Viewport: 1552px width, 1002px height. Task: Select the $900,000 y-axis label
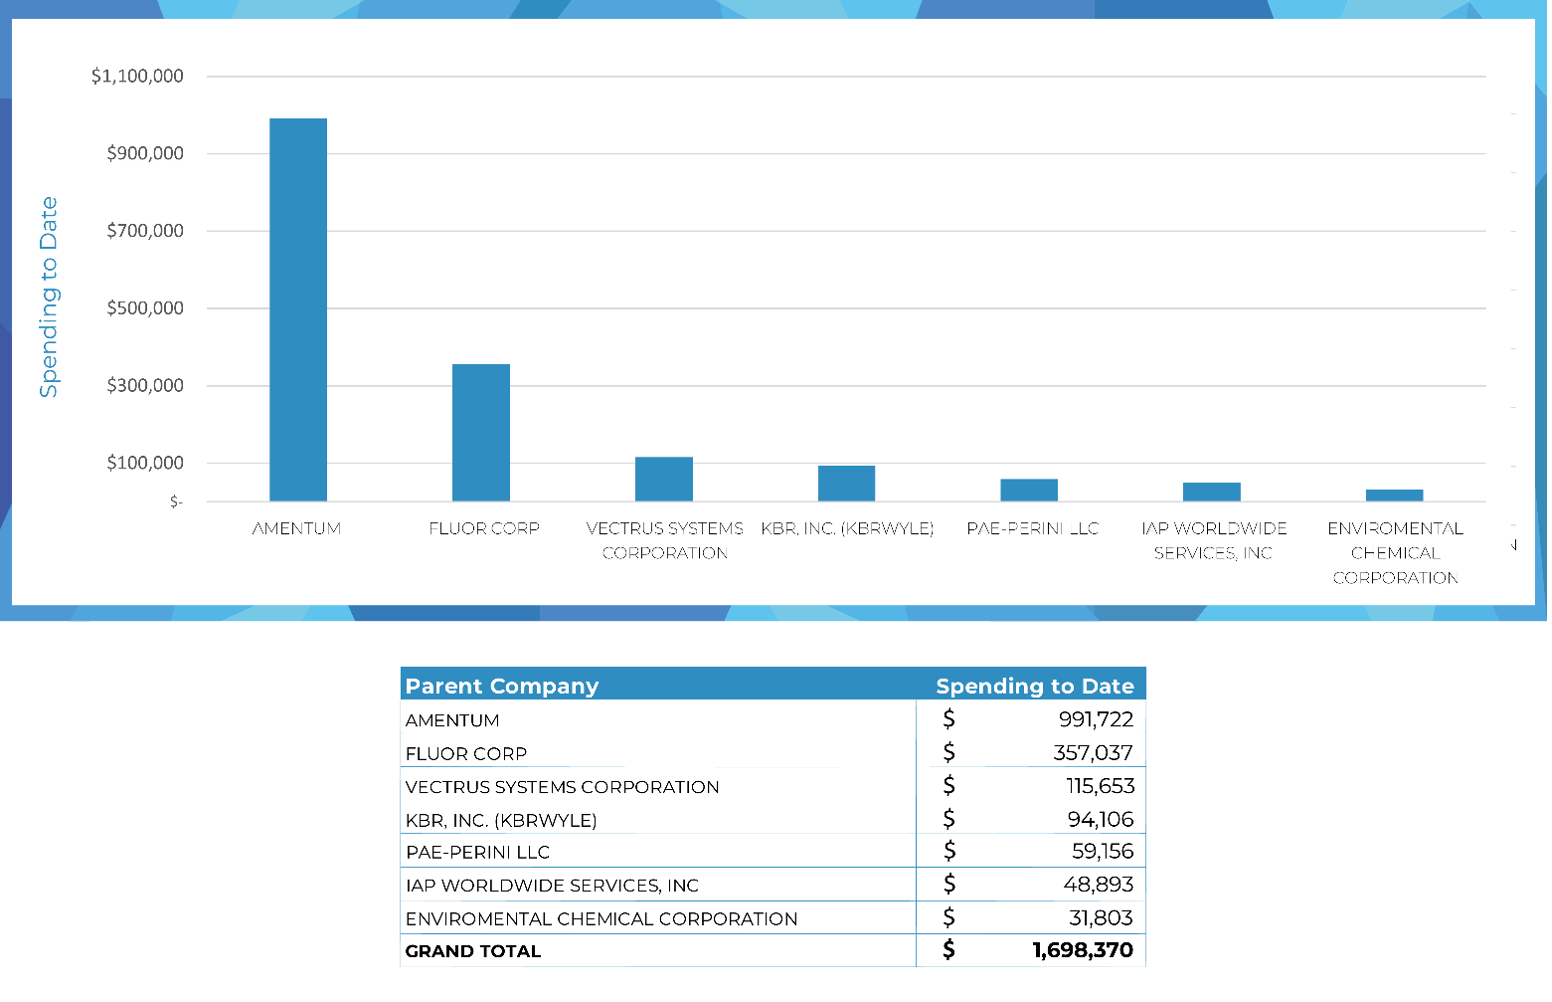click(145, 153)
